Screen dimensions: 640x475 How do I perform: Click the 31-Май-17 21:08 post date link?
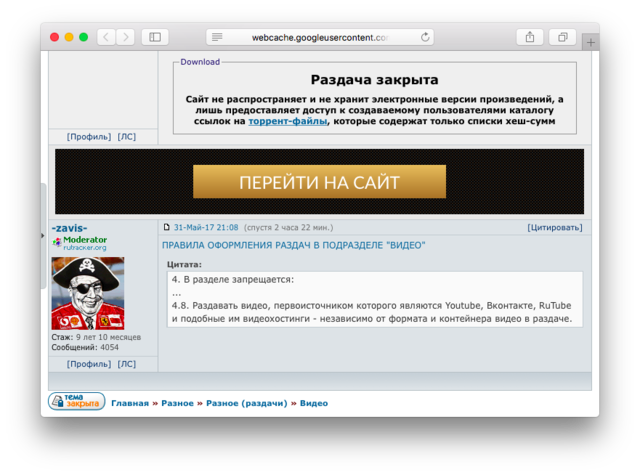(x=206, y=228)
